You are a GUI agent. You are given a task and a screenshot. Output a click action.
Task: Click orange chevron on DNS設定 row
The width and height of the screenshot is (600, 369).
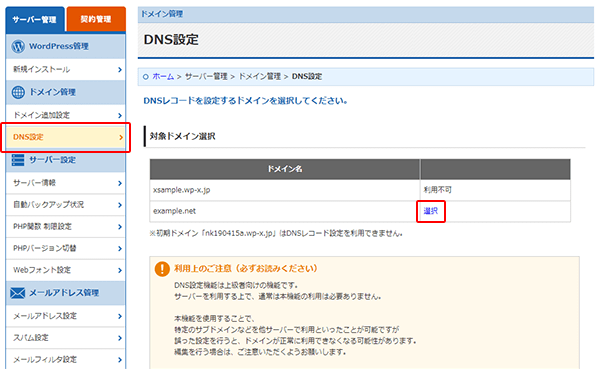pyautogui.click(x=121, y=137)
